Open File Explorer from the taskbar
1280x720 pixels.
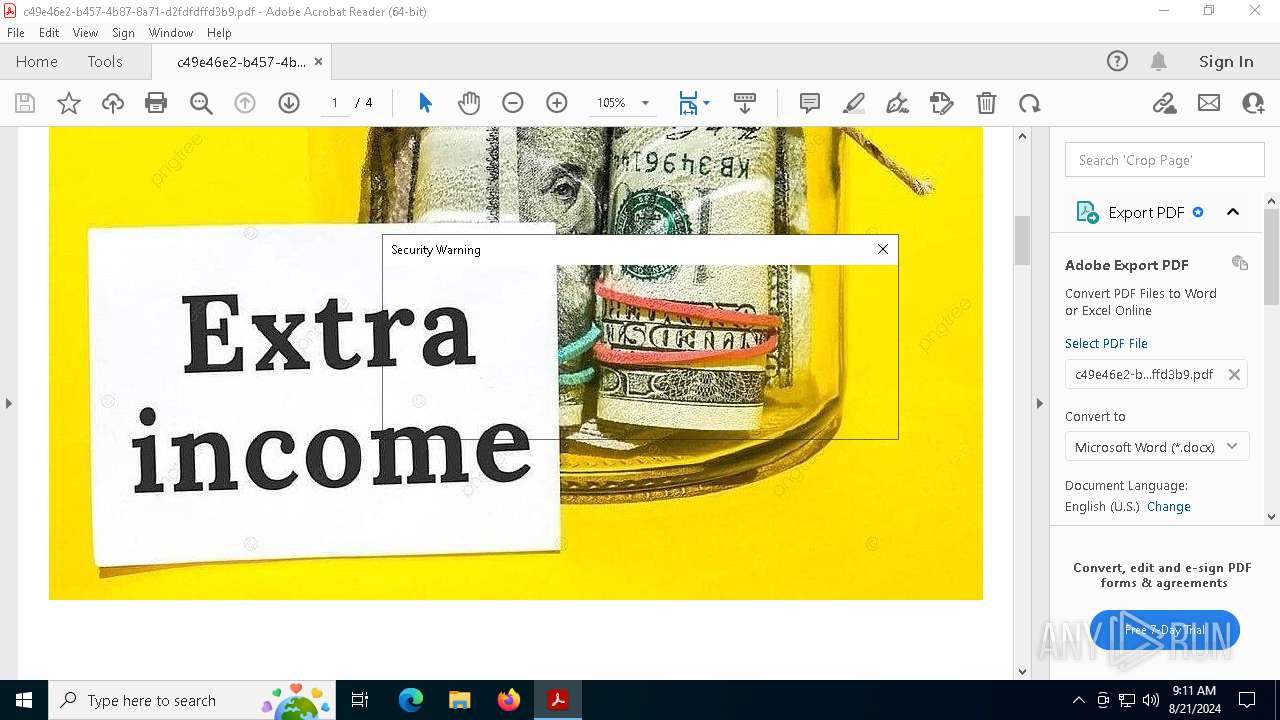click(x=459, y=700)
